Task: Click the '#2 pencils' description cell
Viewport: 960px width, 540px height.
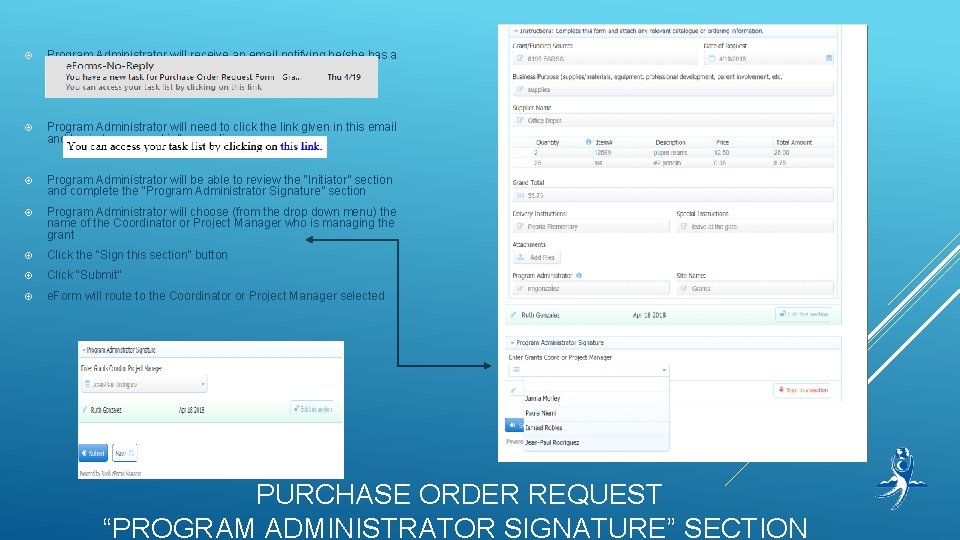Action: 667,163
